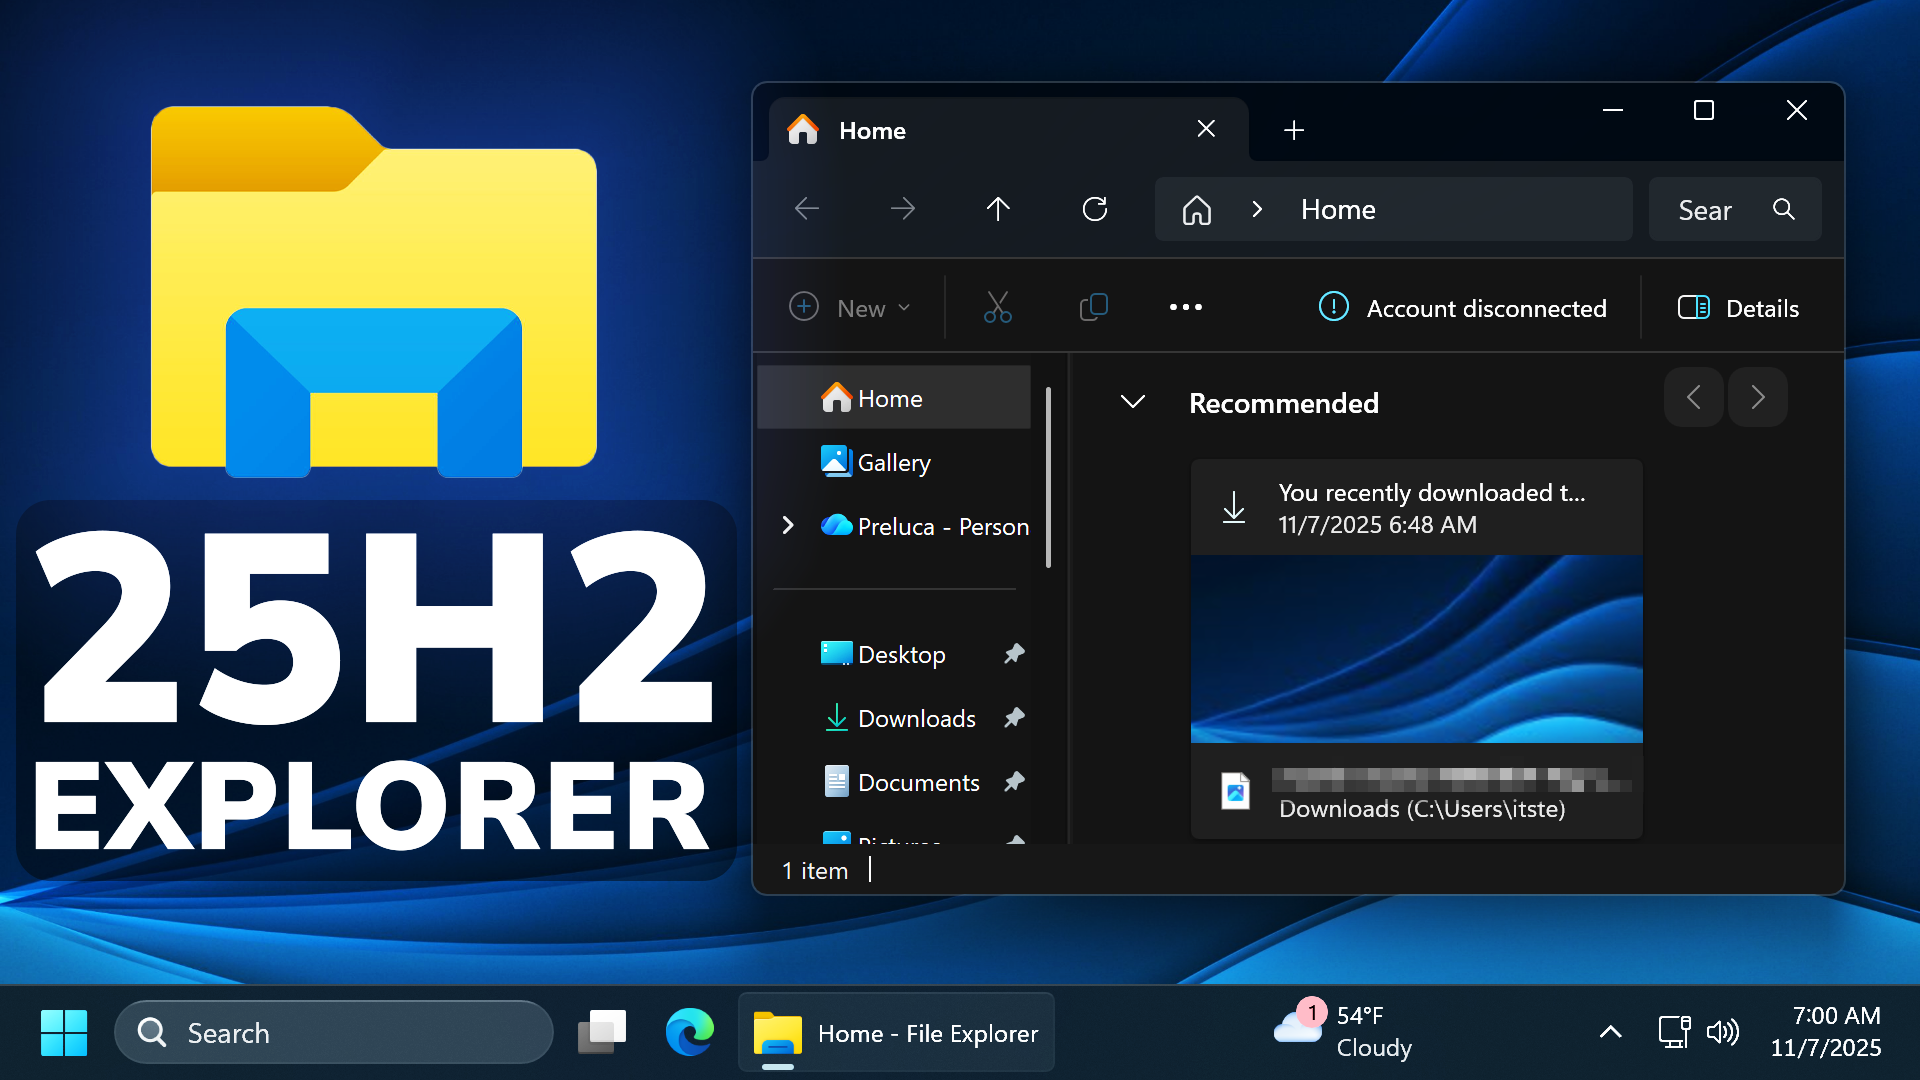Refresh the current folder view
The width and height of the screenshot is (1920, 1080).
1094,209
